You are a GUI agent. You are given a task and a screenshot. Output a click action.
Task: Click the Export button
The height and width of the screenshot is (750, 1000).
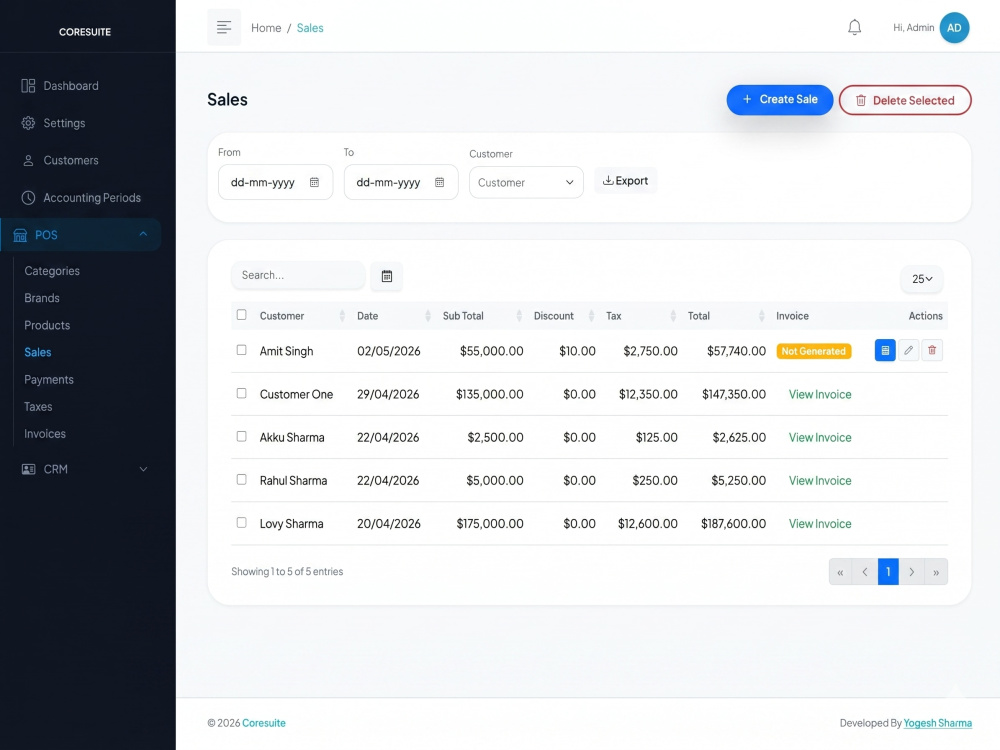click(626, 180)
